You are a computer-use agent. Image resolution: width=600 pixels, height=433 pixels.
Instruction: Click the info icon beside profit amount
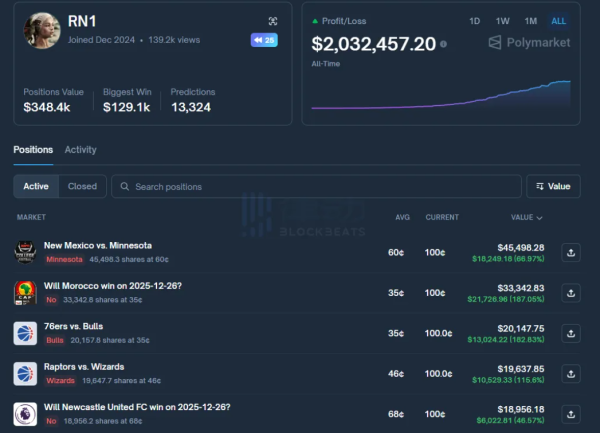[x=444, y=44]
